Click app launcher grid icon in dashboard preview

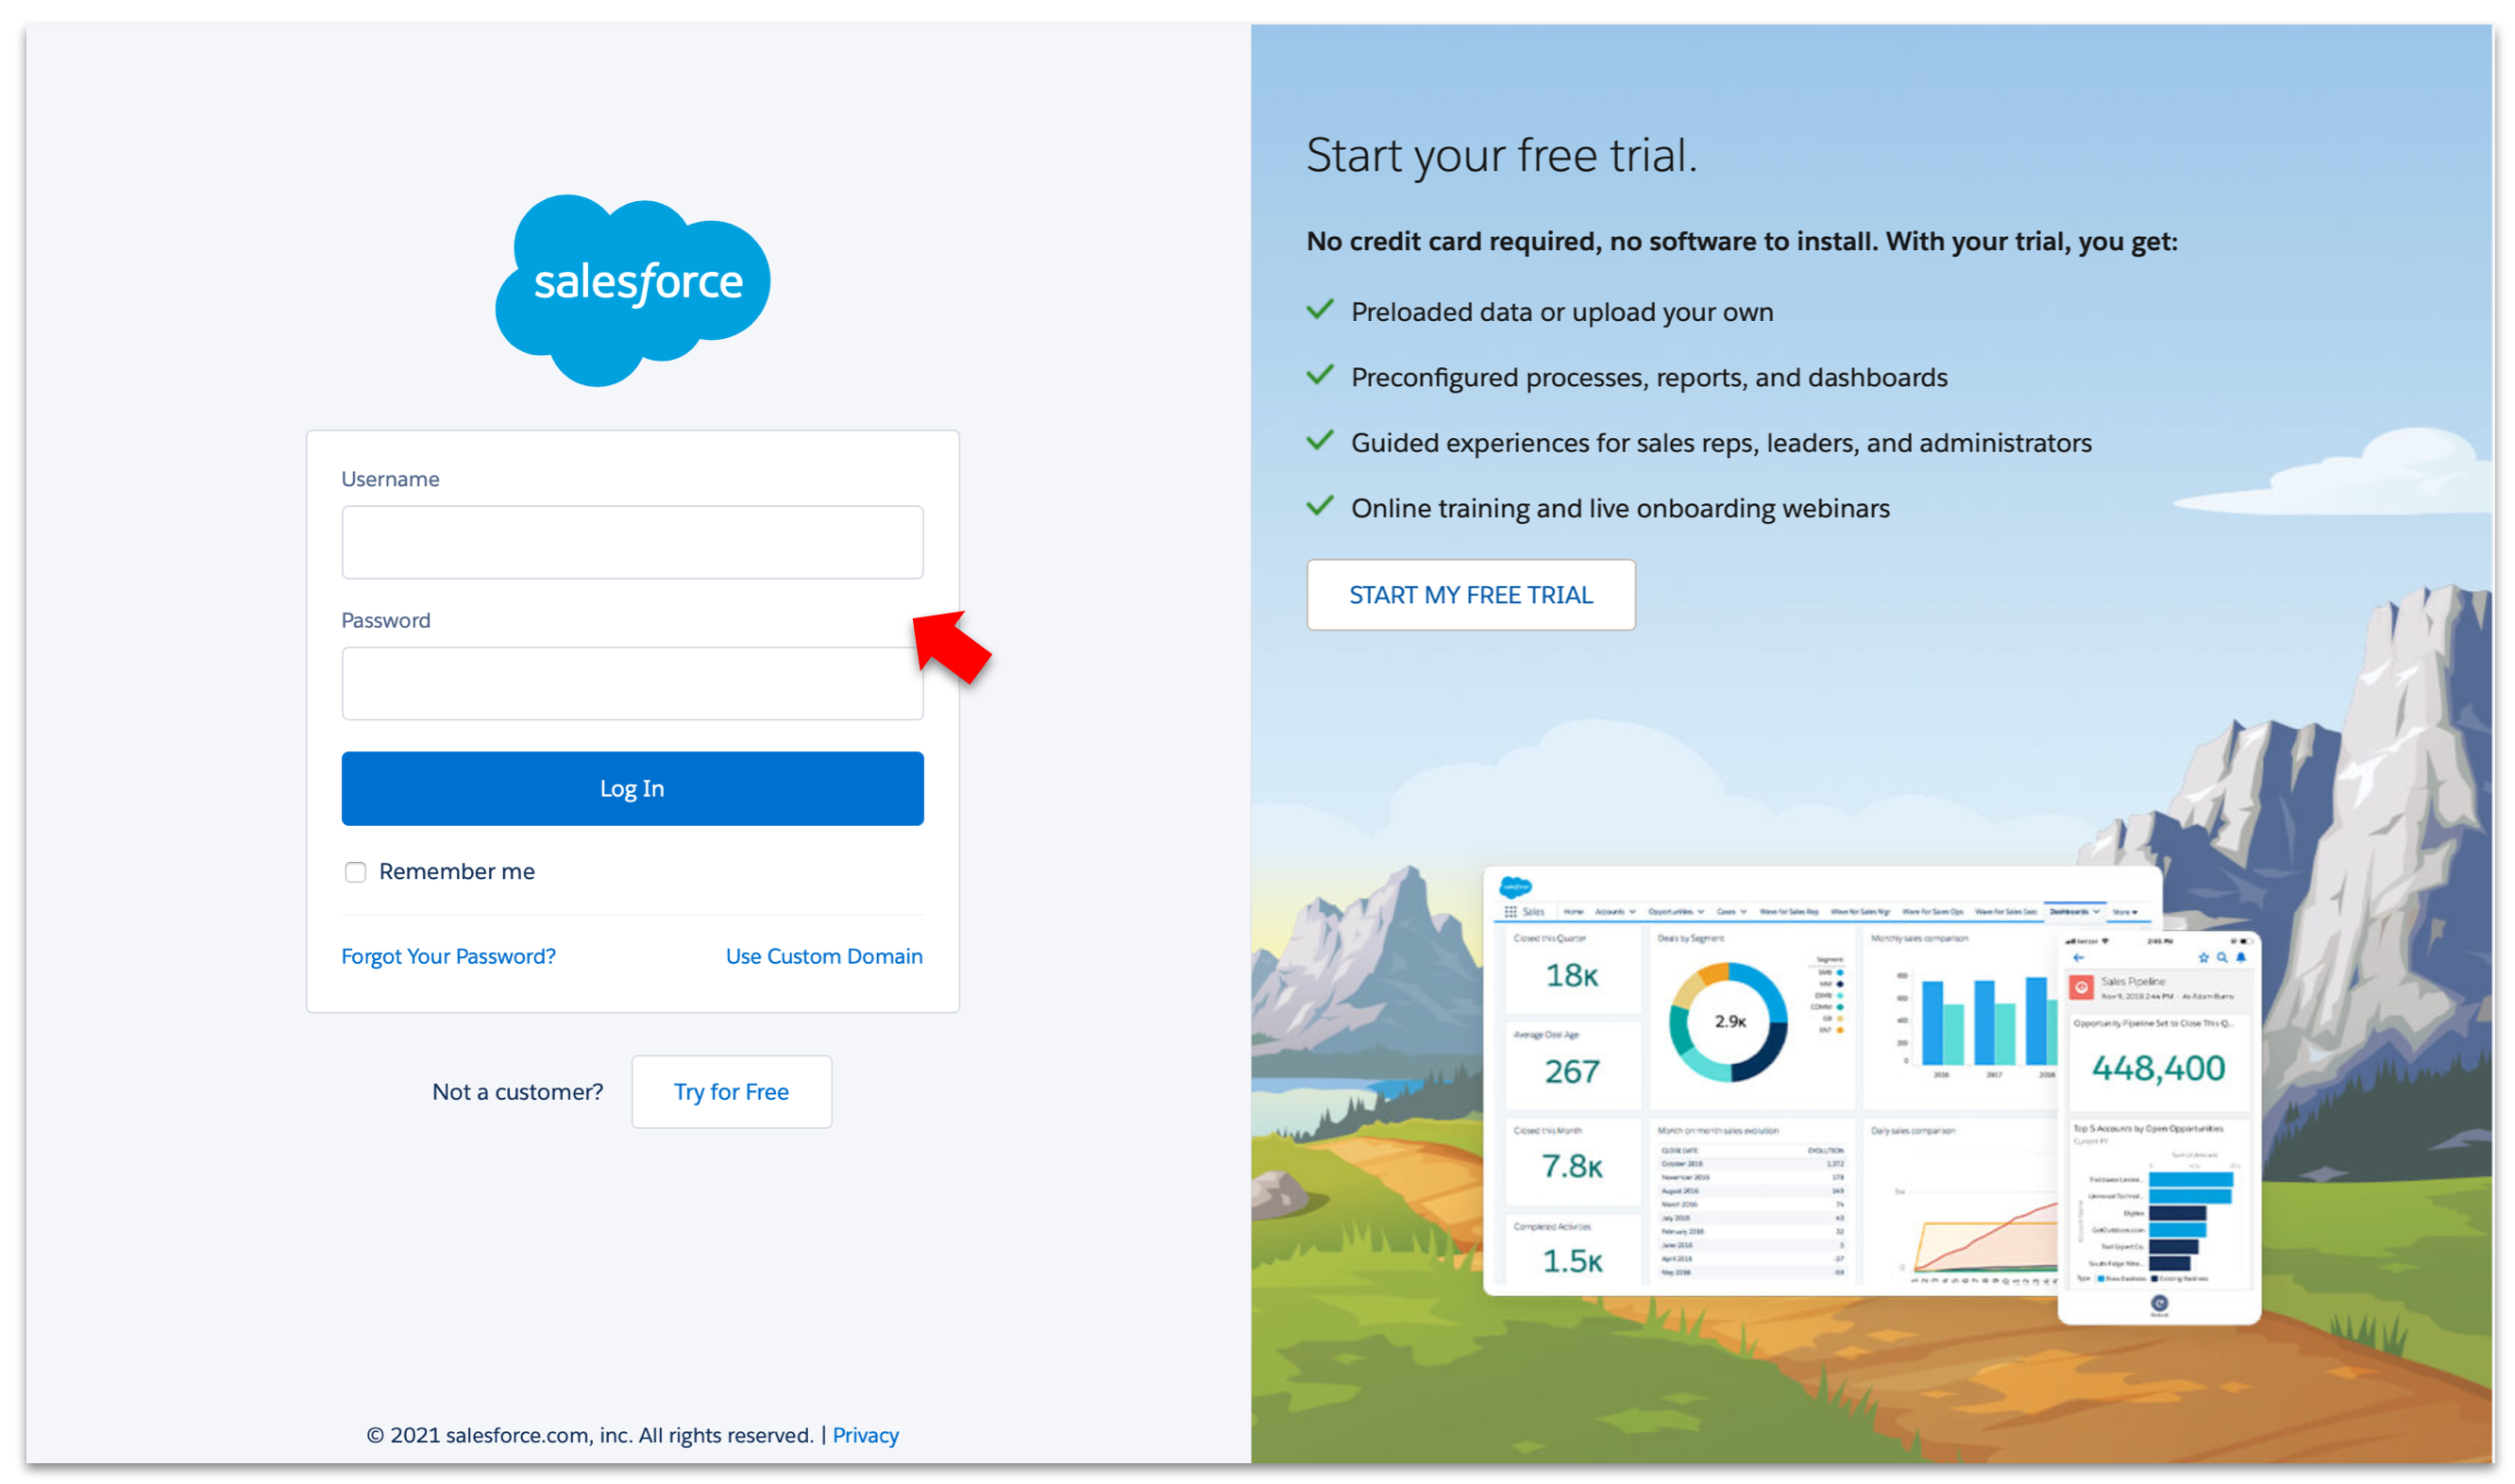(1510, 912)
